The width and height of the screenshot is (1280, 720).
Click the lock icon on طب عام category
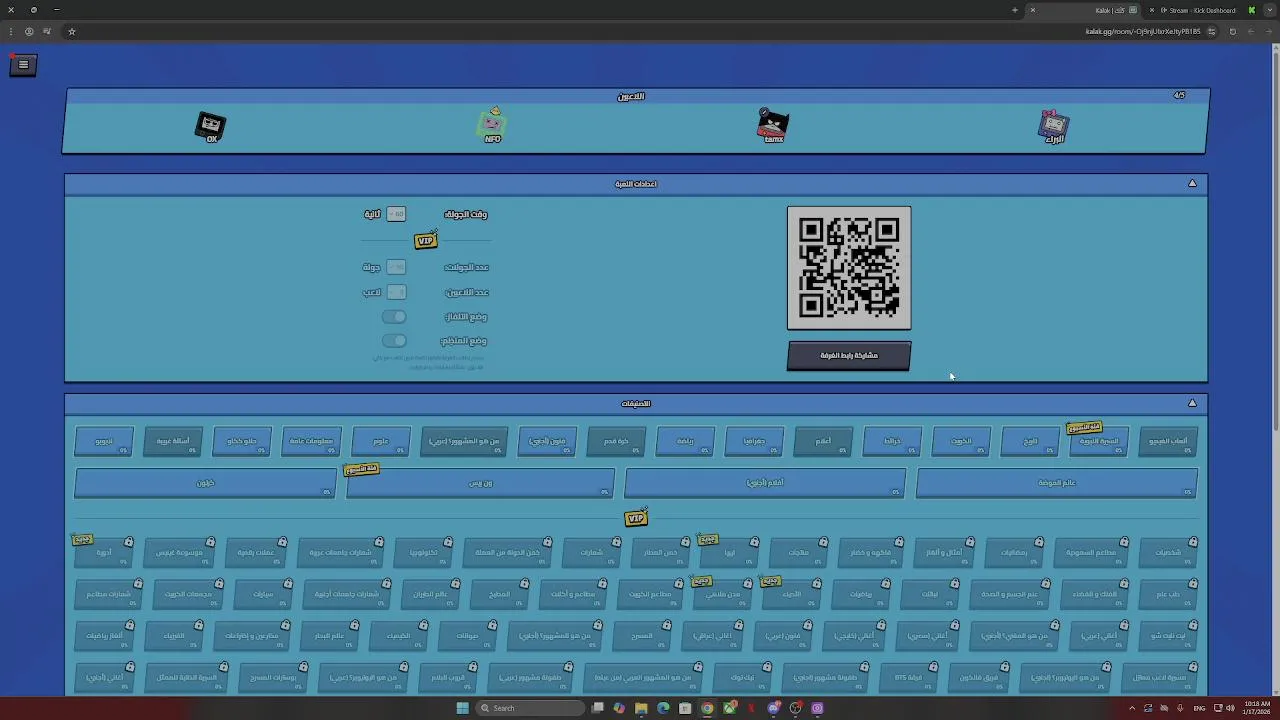click(x=1194, y=584)
